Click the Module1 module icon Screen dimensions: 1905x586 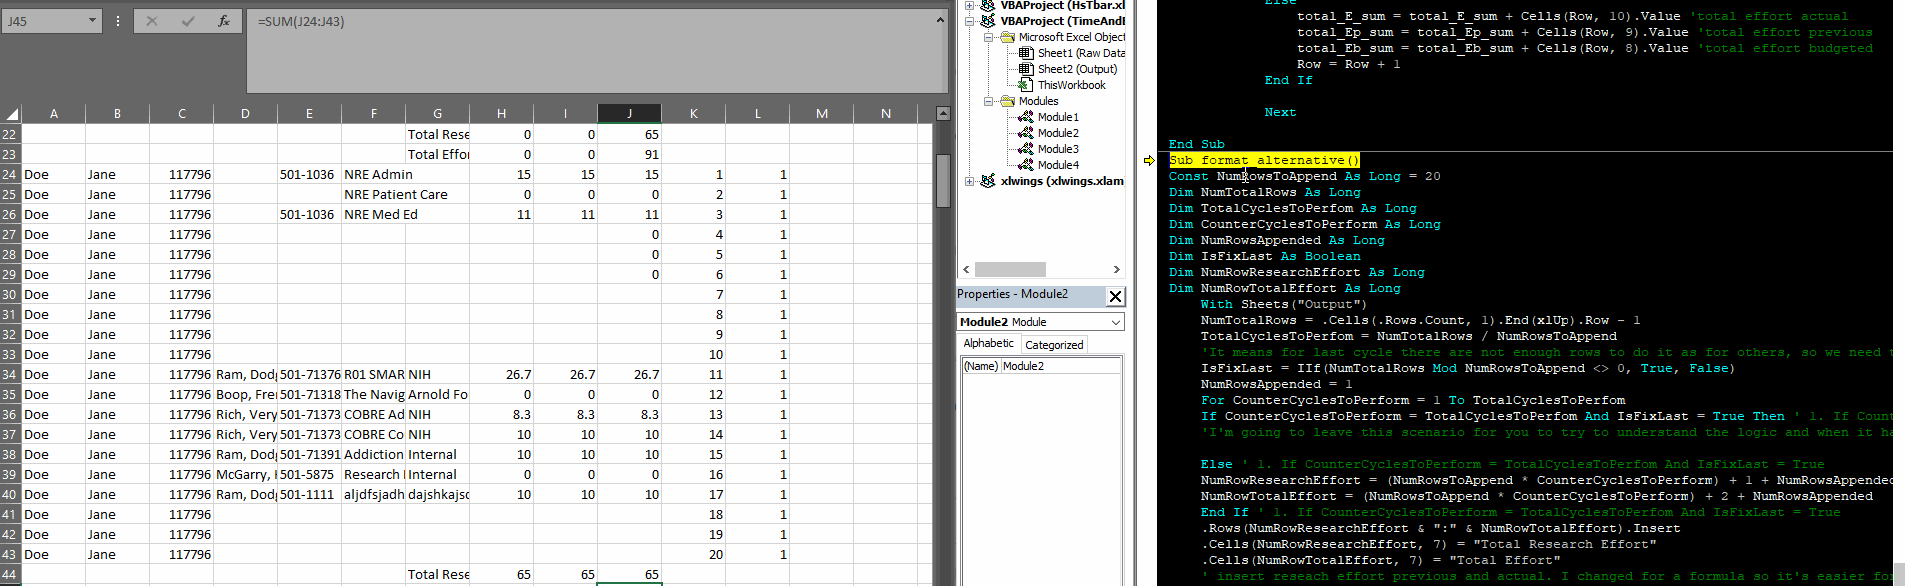click(1026, 117)
